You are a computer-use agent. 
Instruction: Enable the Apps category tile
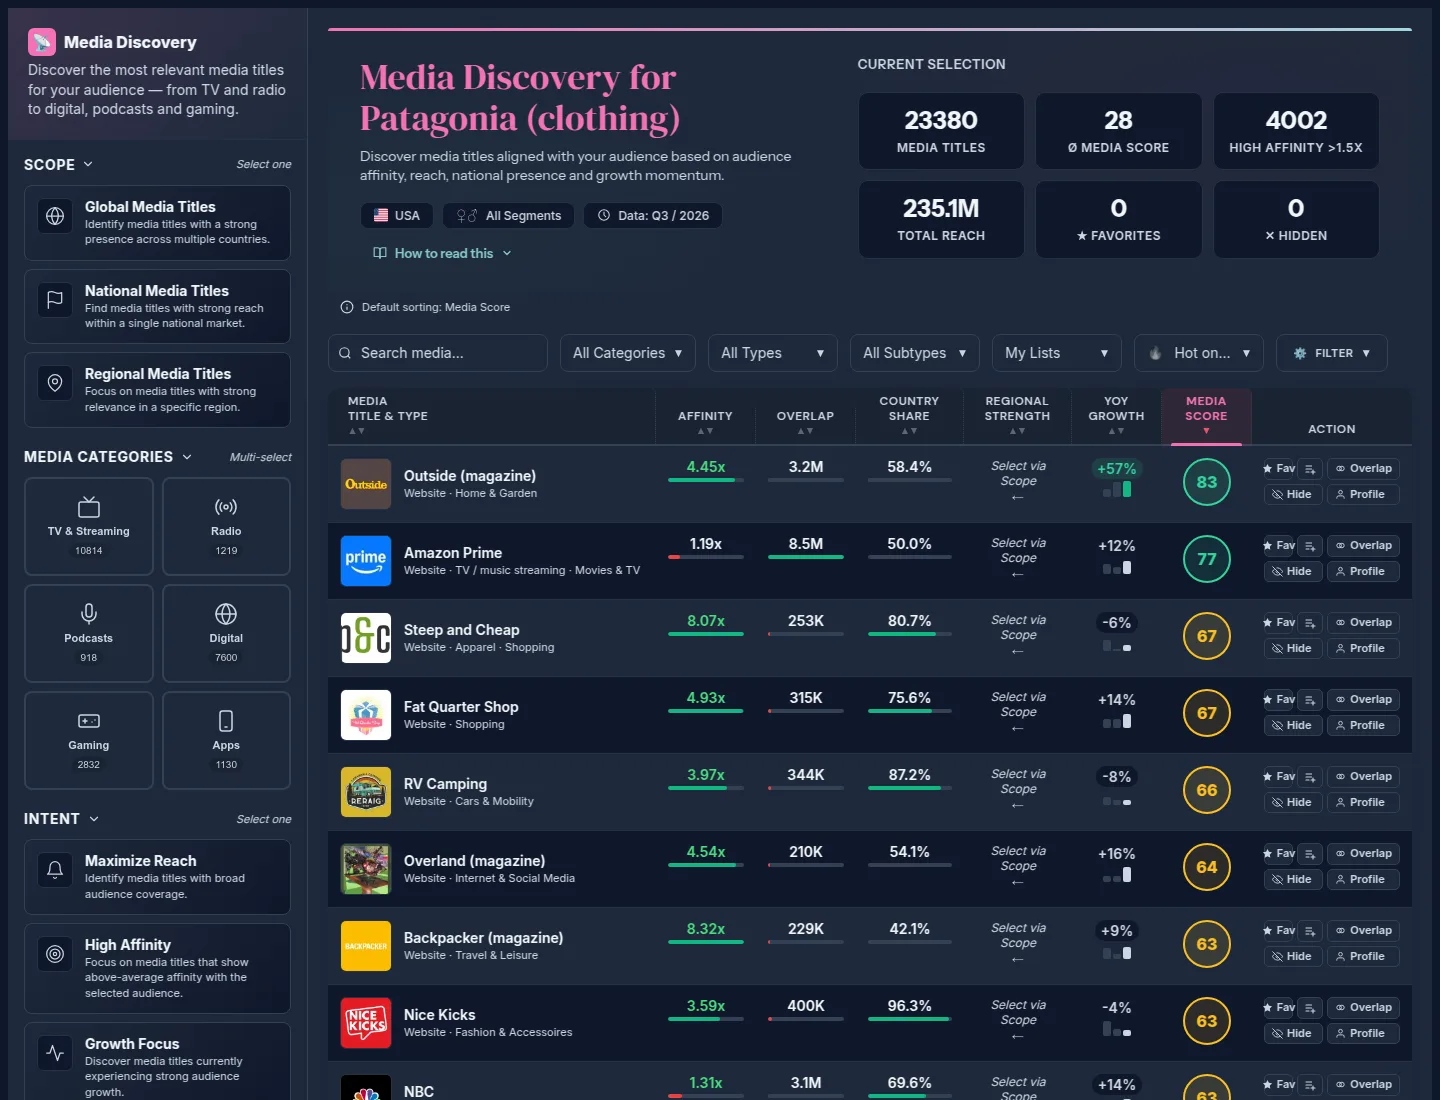226,740
